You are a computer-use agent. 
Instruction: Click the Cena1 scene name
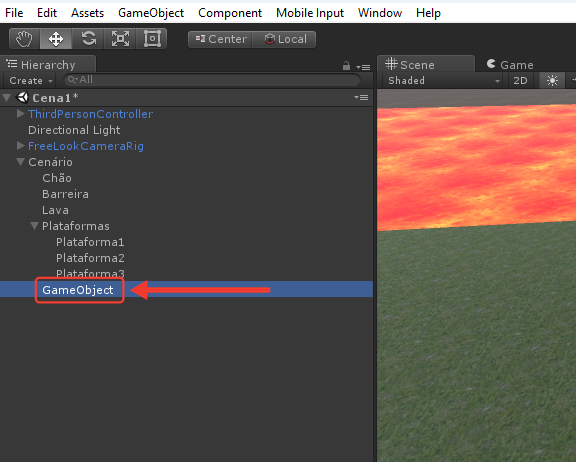(55, 98)
